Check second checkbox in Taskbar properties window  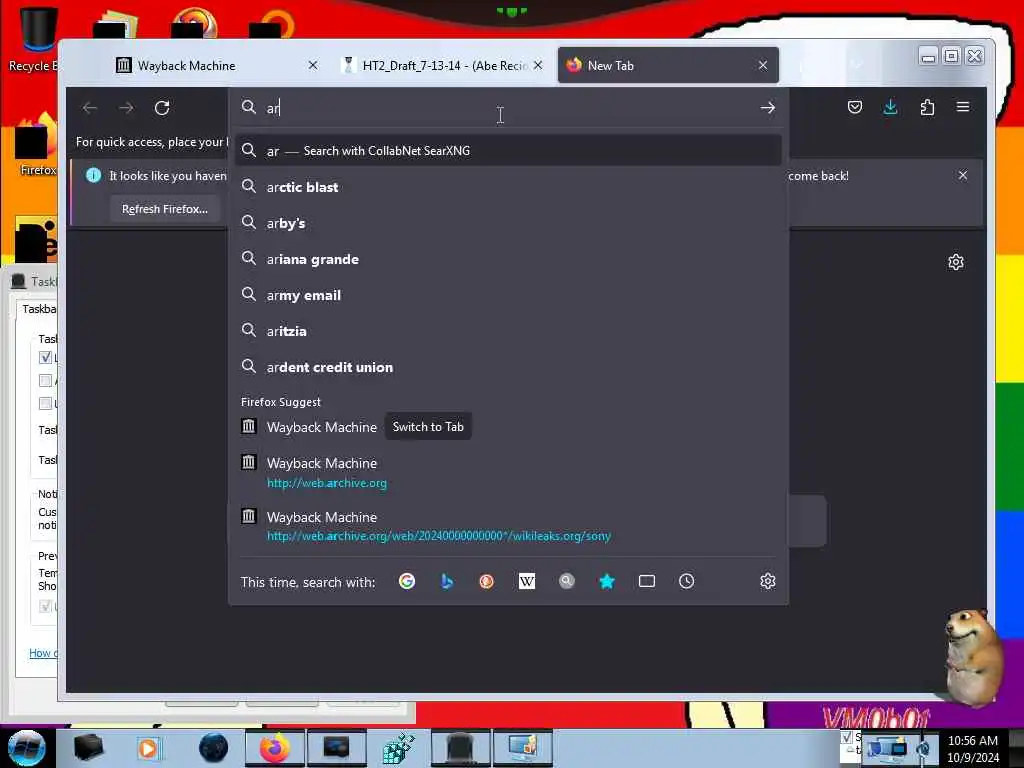[45, 380]
